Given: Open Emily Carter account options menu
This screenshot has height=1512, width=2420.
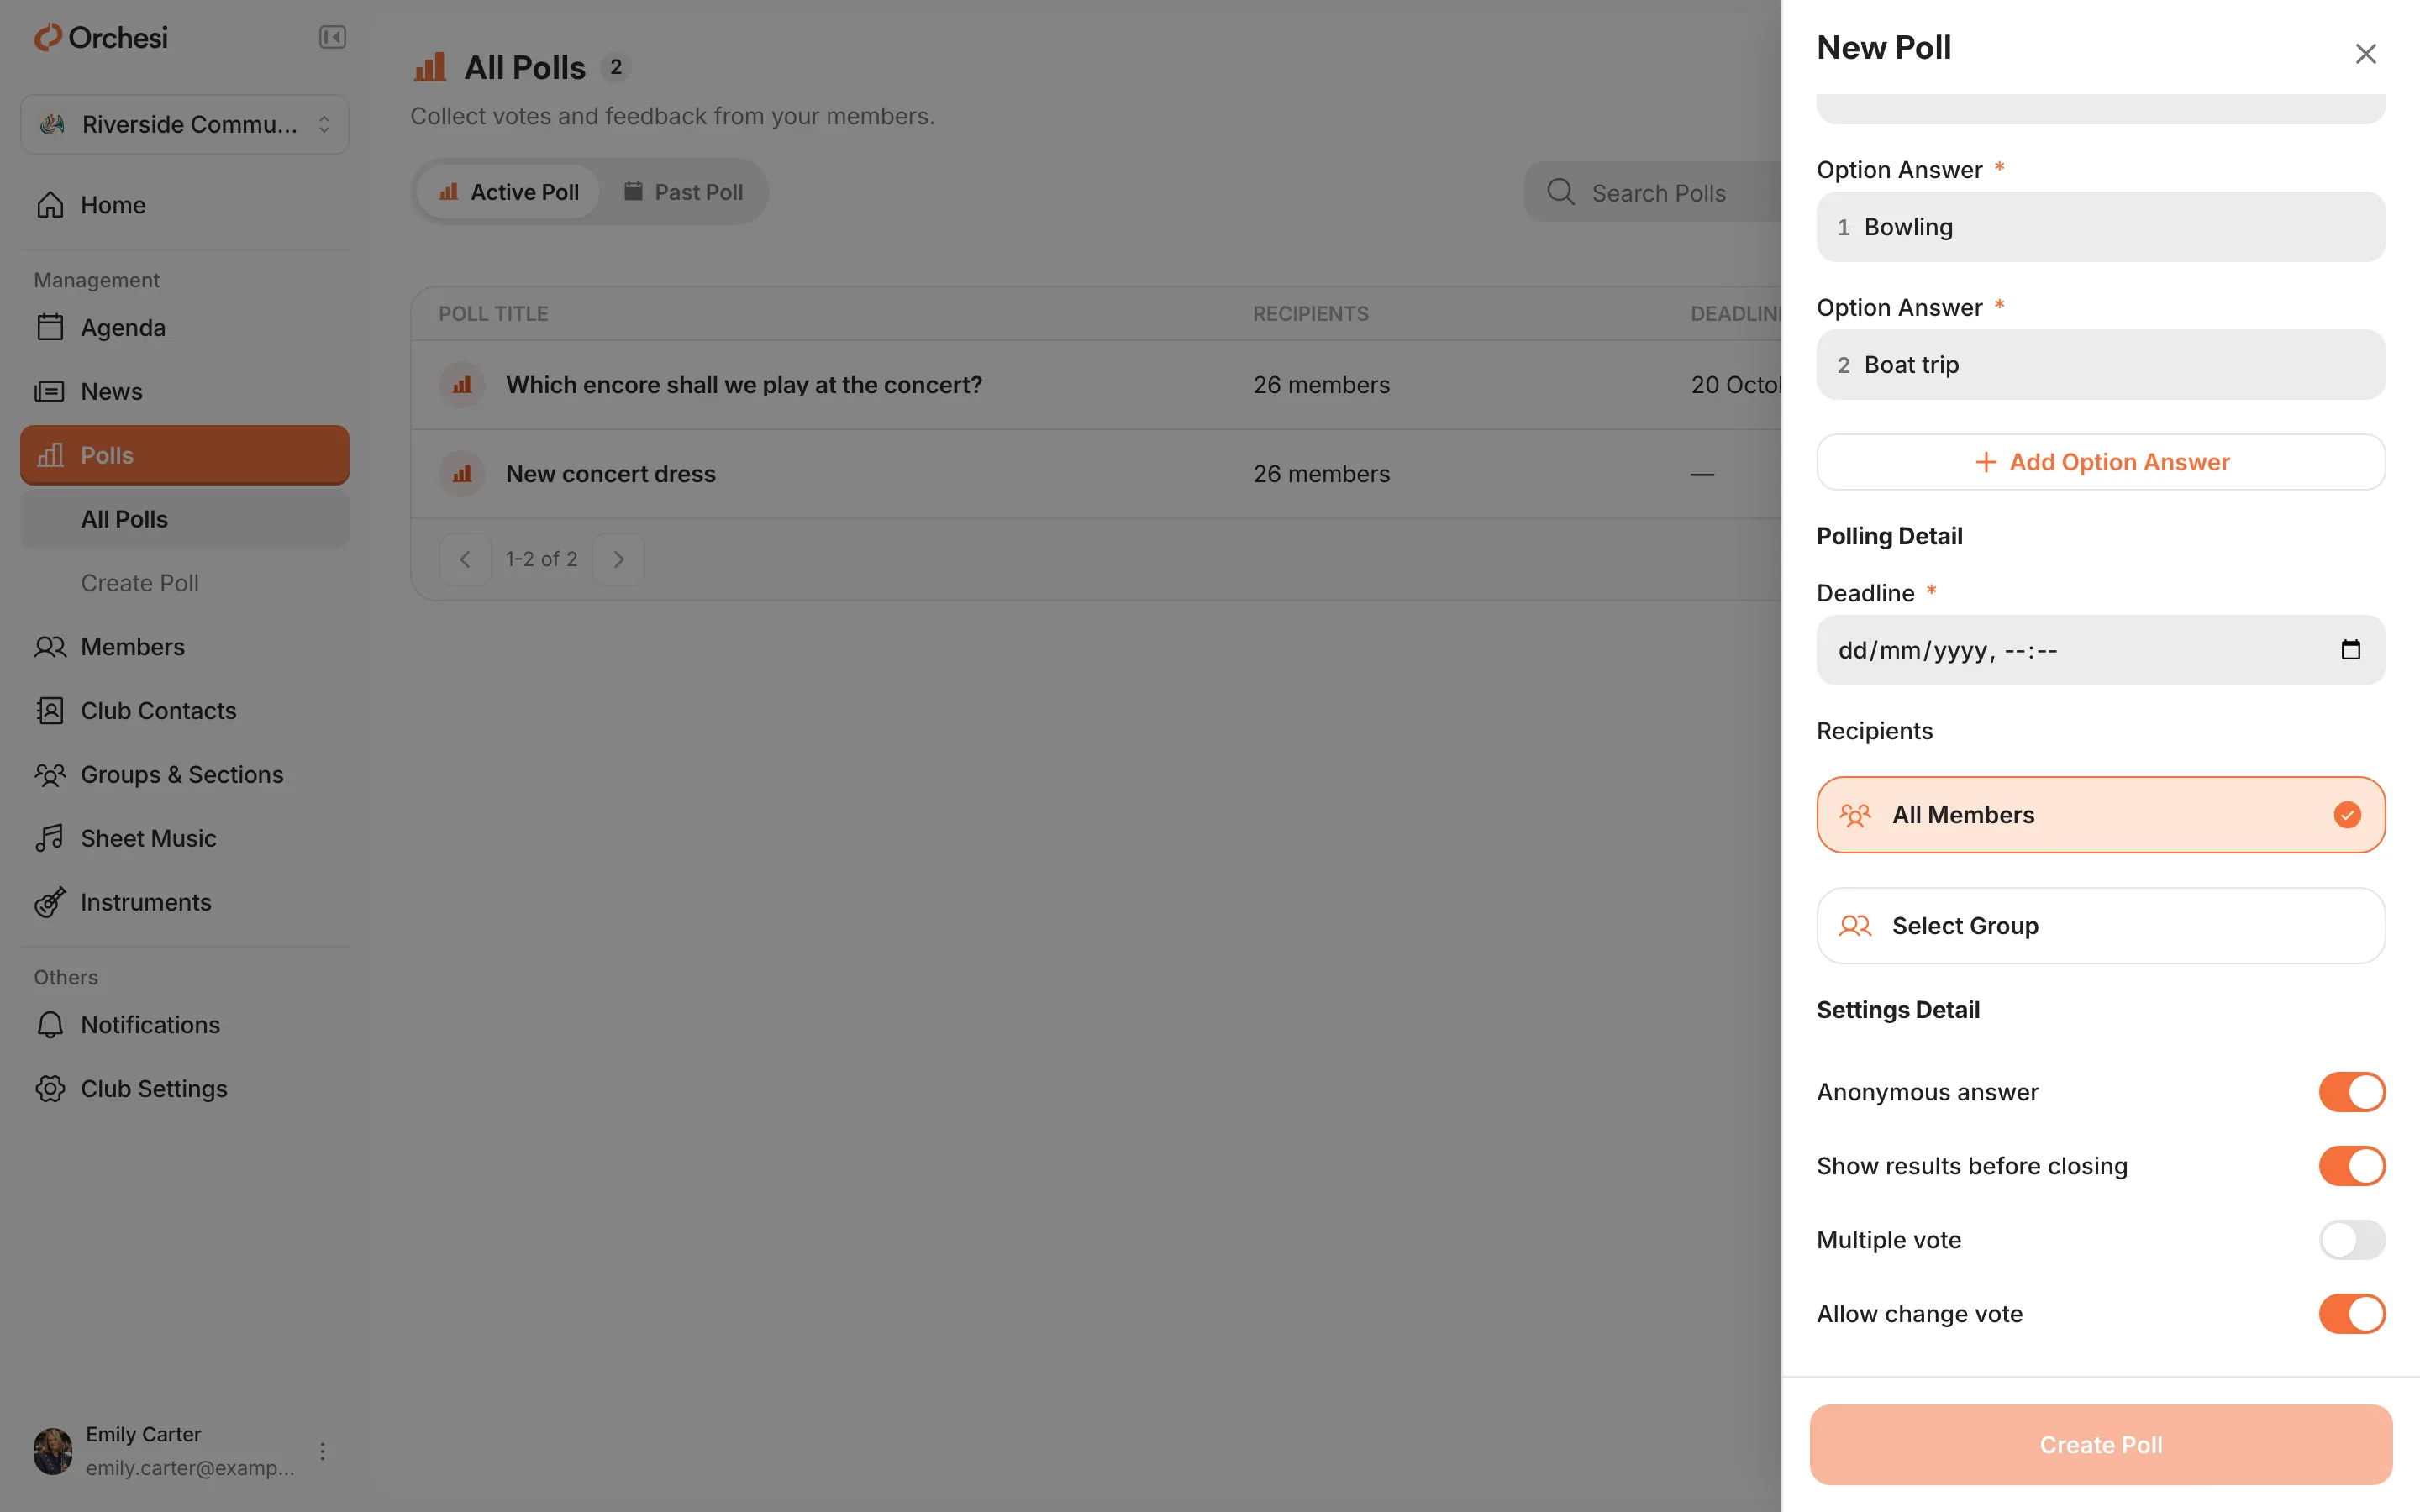Looking at the screenshot, I should click(322, 1451).
